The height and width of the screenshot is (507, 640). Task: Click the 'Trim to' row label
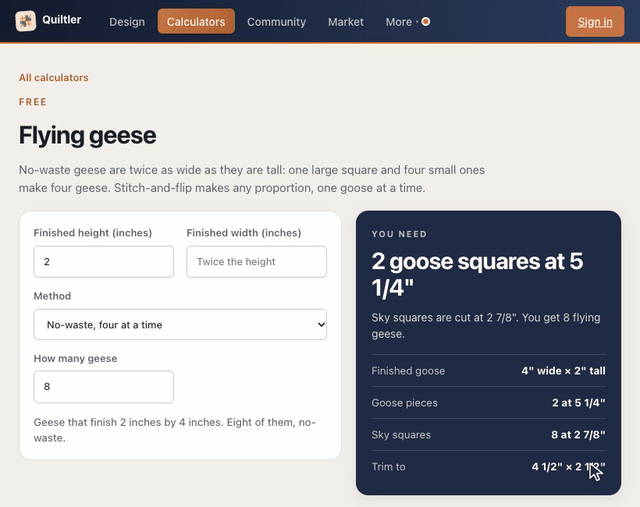click(x=388, y=467)
